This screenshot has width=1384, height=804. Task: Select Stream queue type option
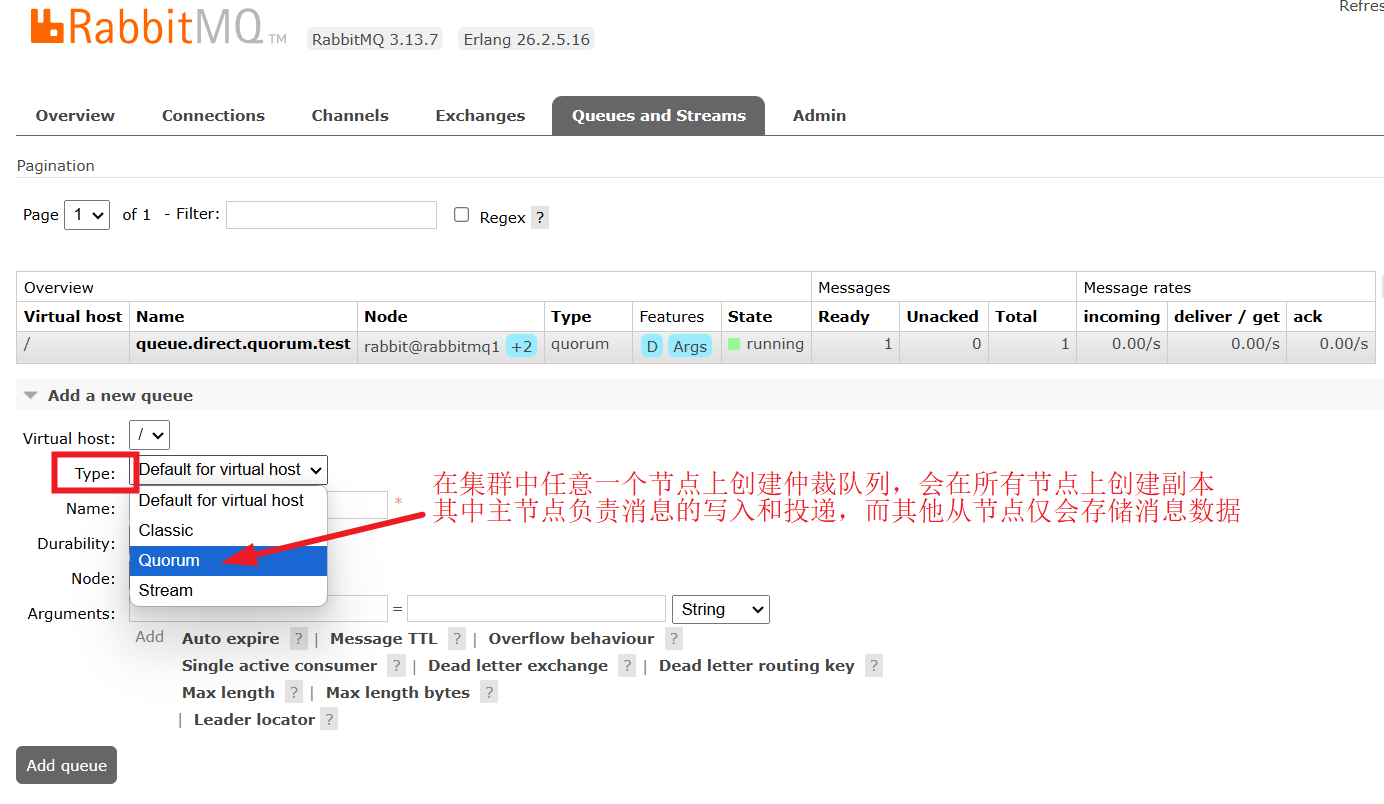tap(228, 590)
